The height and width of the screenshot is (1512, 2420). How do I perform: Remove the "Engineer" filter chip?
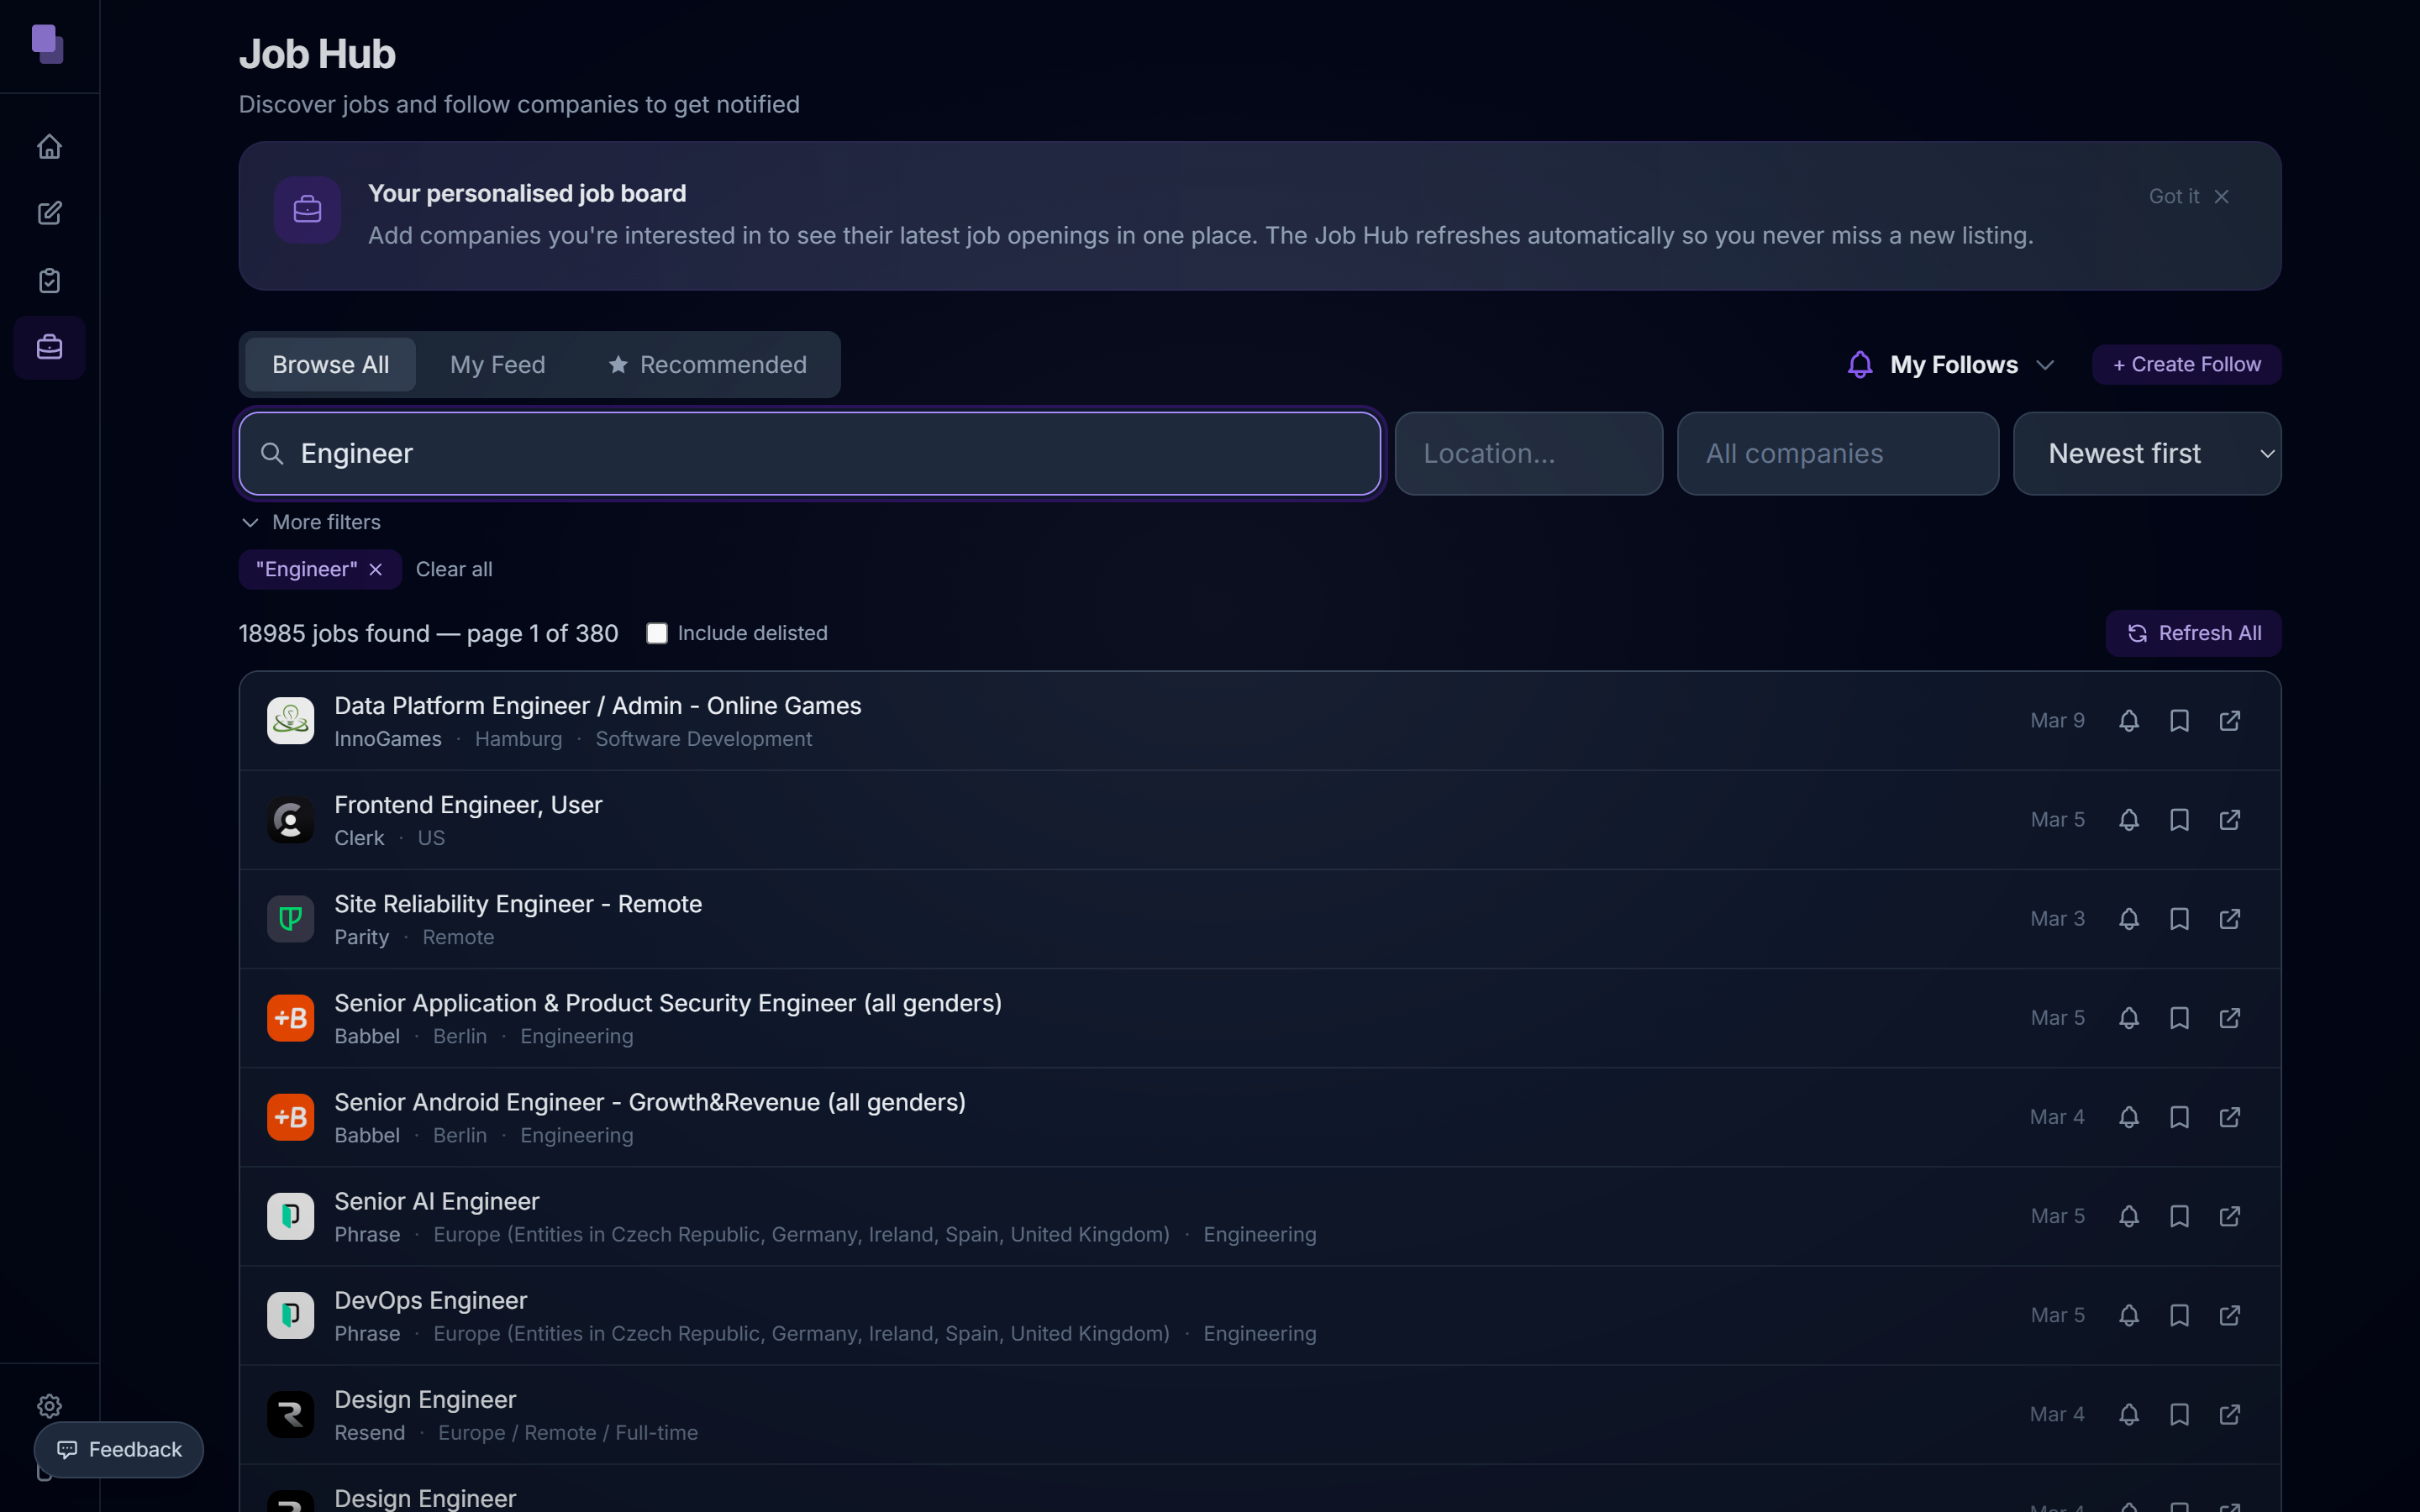tap(375, 569)
